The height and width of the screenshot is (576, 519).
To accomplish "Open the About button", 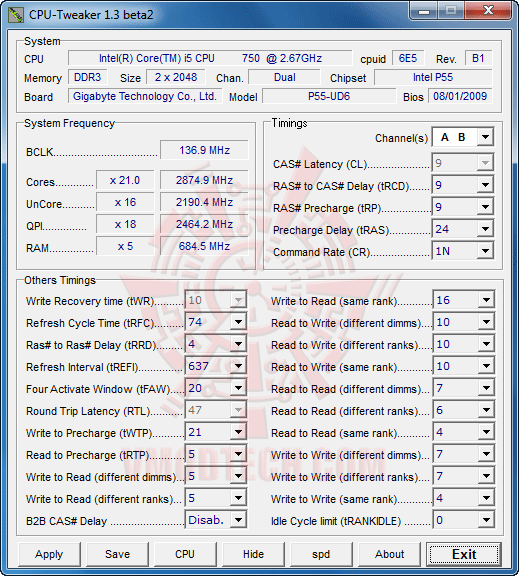I will click(x=389, y=554).
